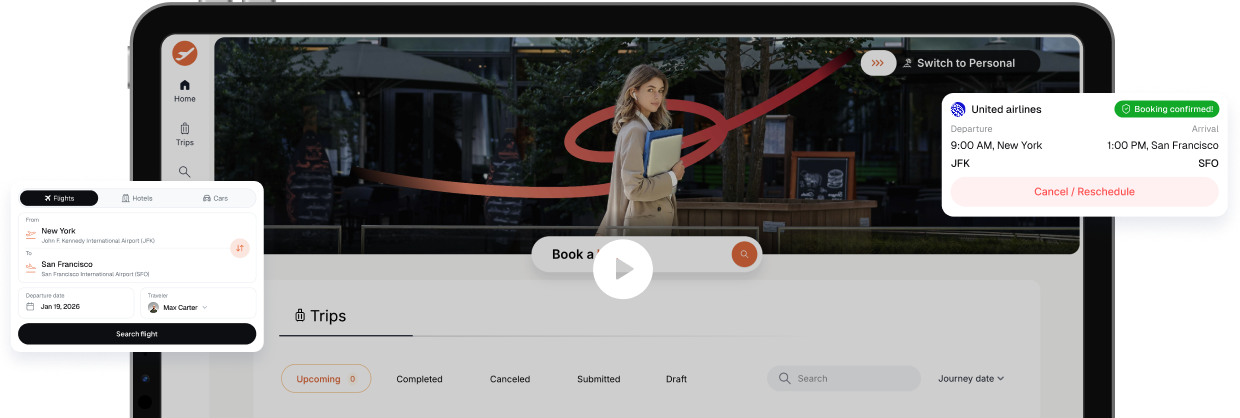
Task: Click the sidebar search magnifier icon
Action: [x=185, y=172]
